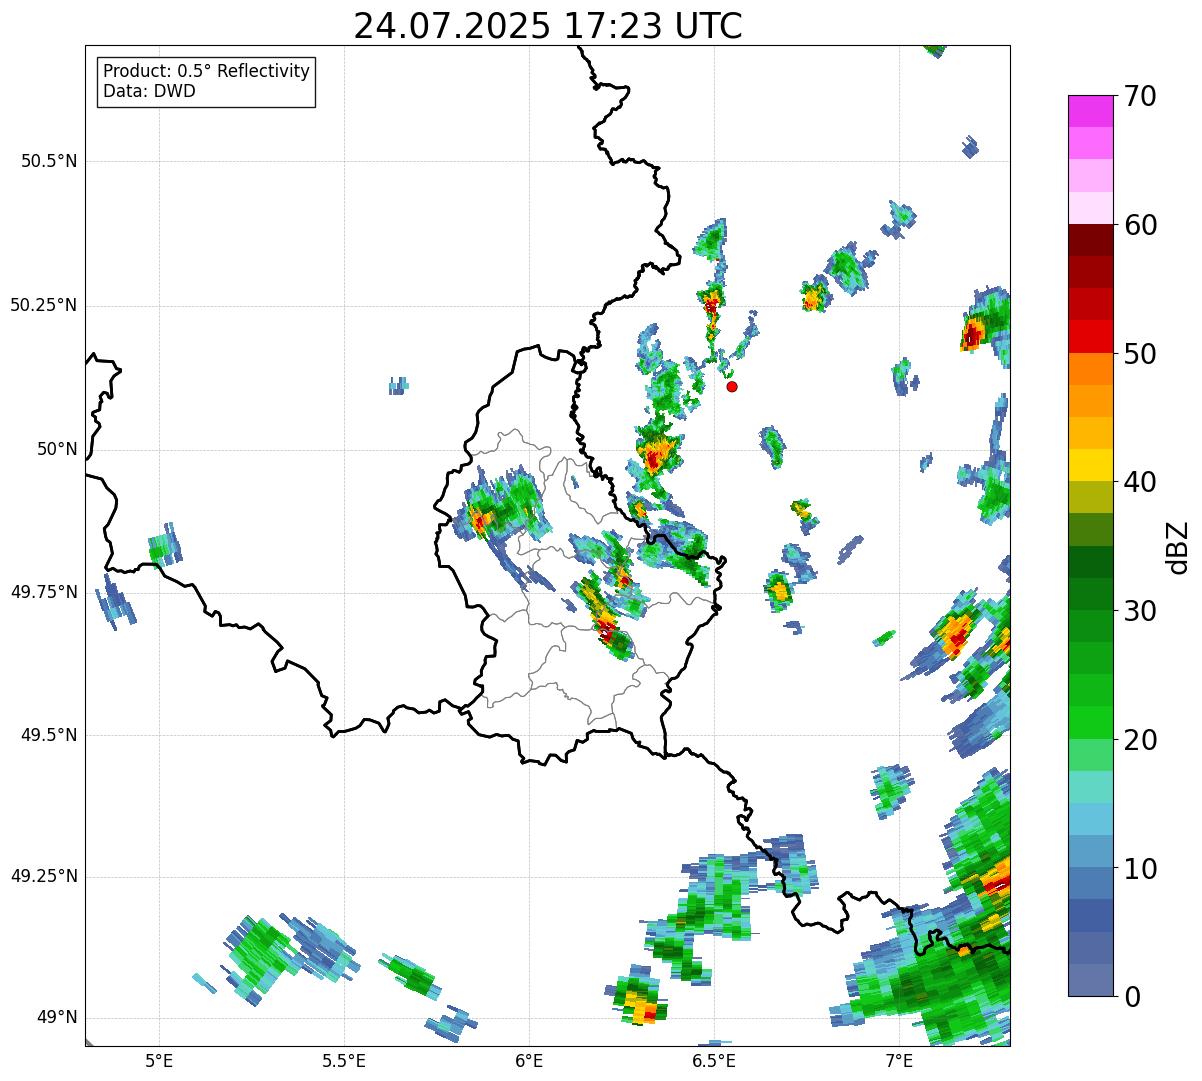Click the Data: DWD label
Screen dimensions: 1202x1081
point(149,91)
